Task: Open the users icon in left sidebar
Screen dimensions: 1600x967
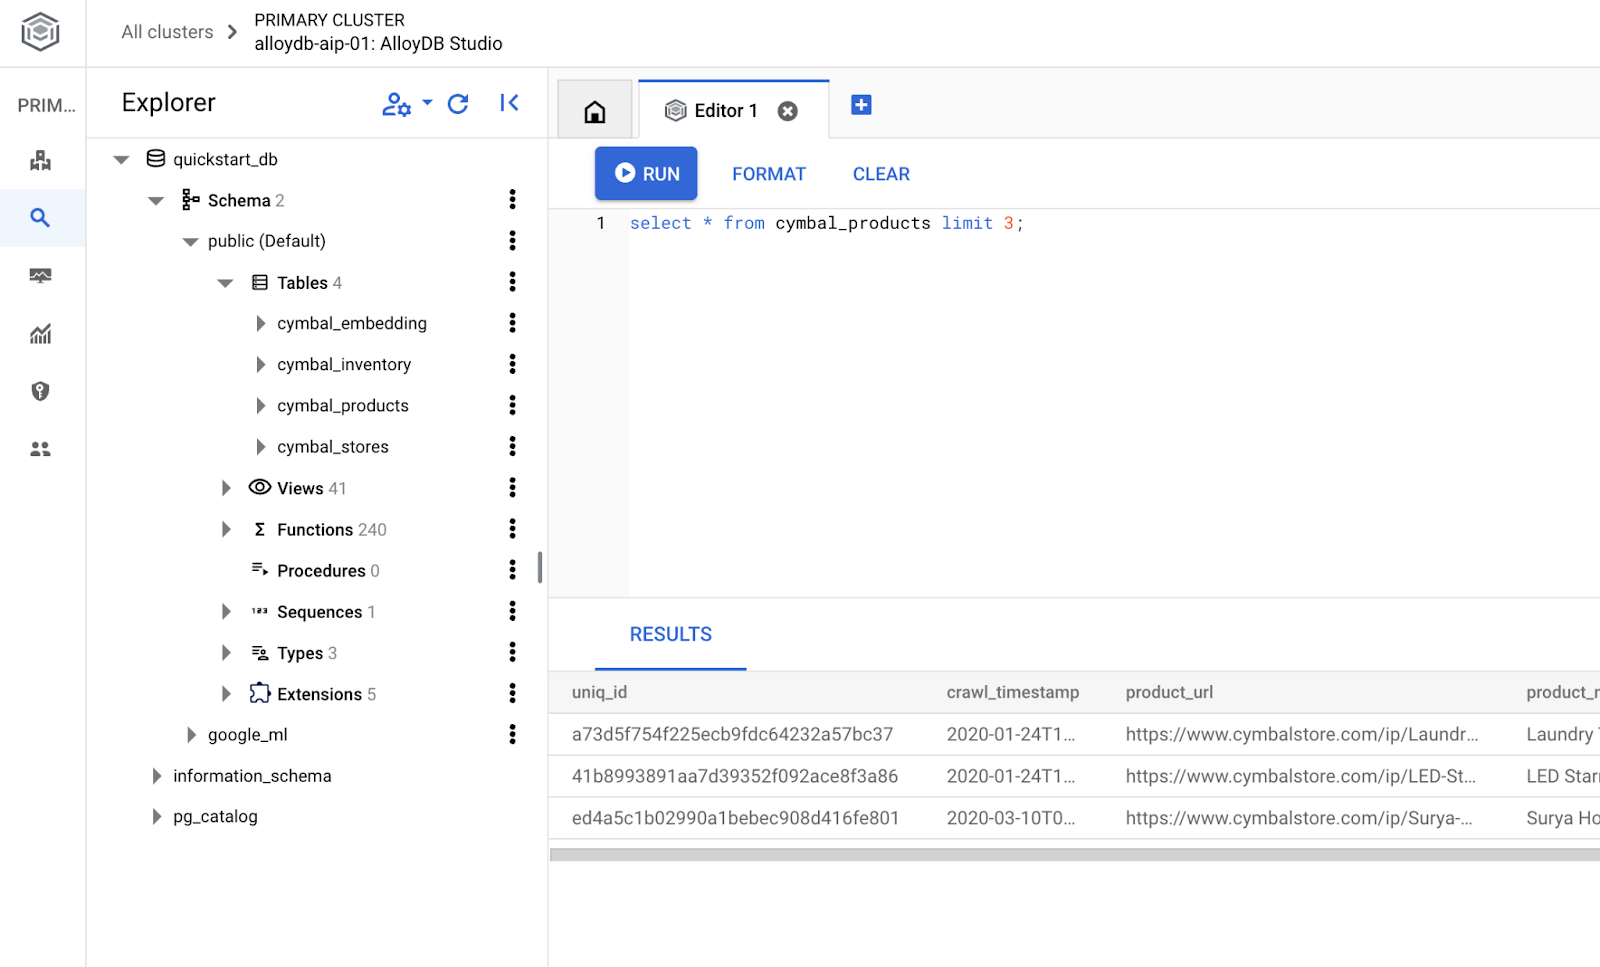Action: [40, 449]
